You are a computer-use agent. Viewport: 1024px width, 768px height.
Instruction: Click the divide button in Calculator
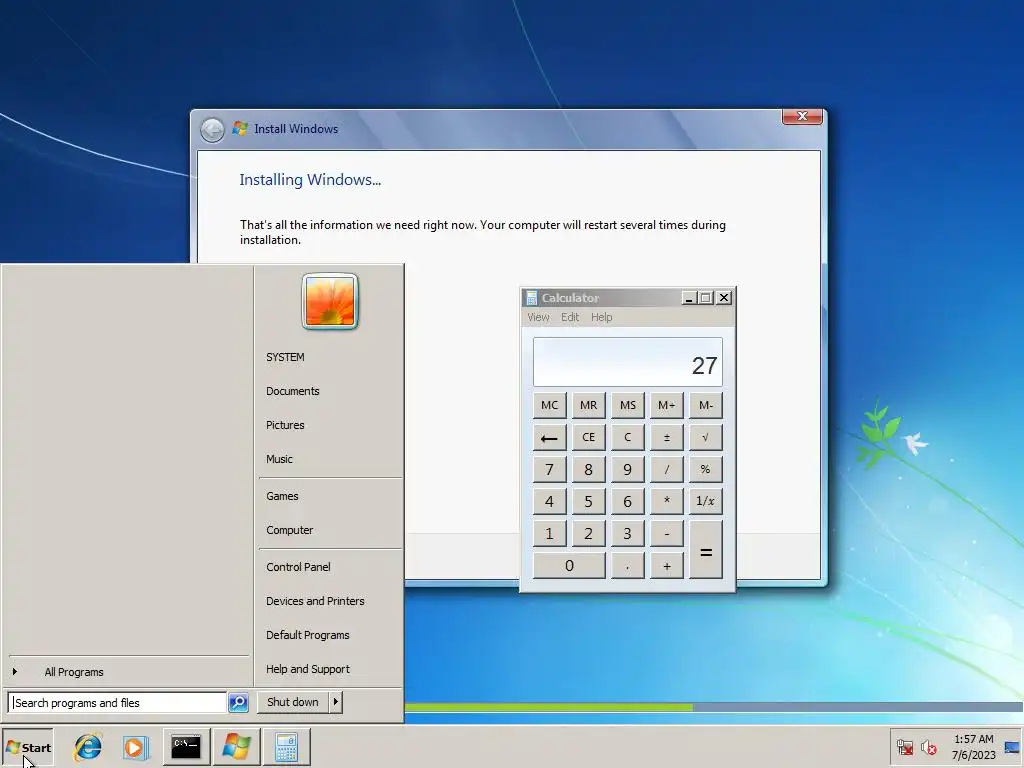click(666, 470)
